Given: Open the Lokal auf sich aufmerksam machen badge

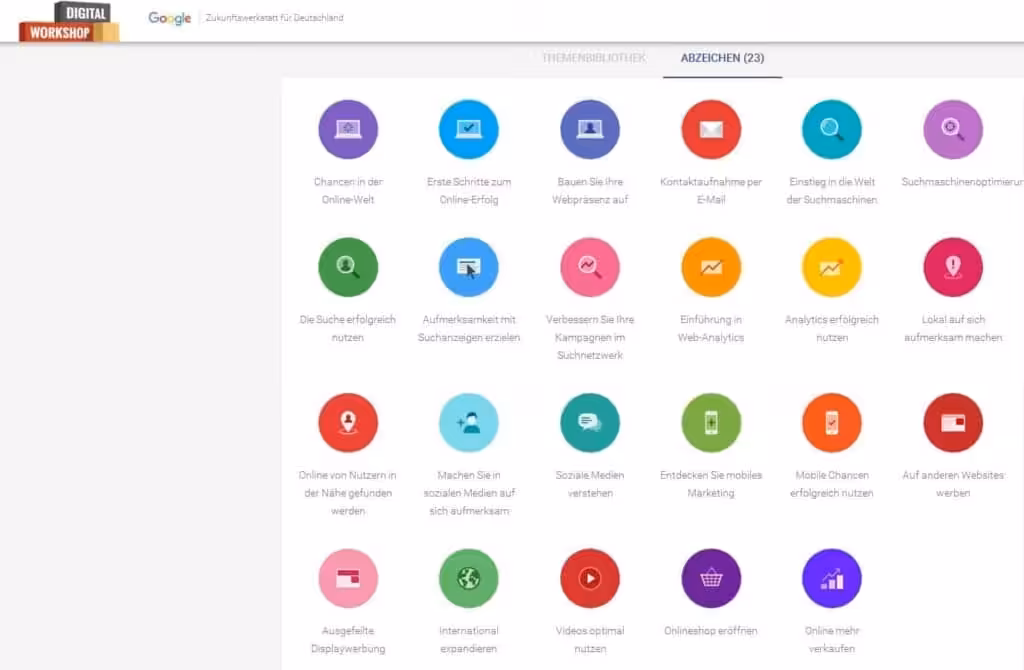Looking at the screenshot, I should (953, 267).
